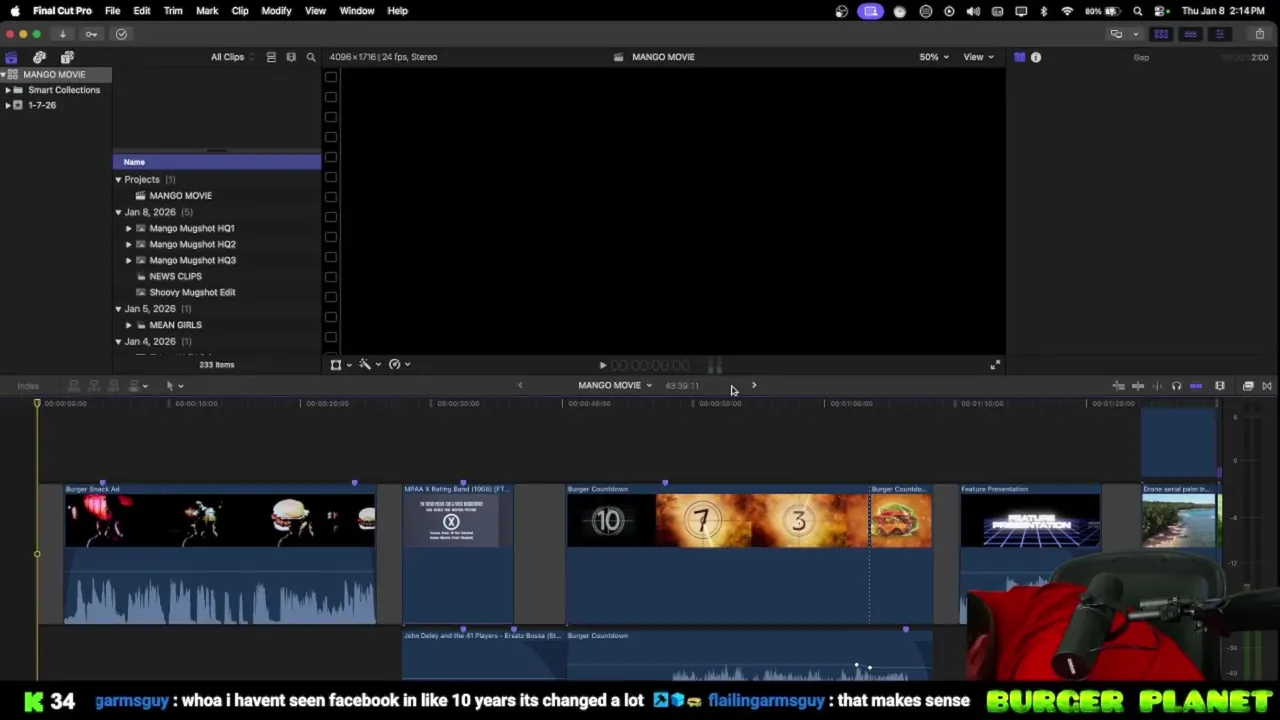Click the browser search magnifier icon
This screenshot has height=720, width=1280.
click(311, 57)
